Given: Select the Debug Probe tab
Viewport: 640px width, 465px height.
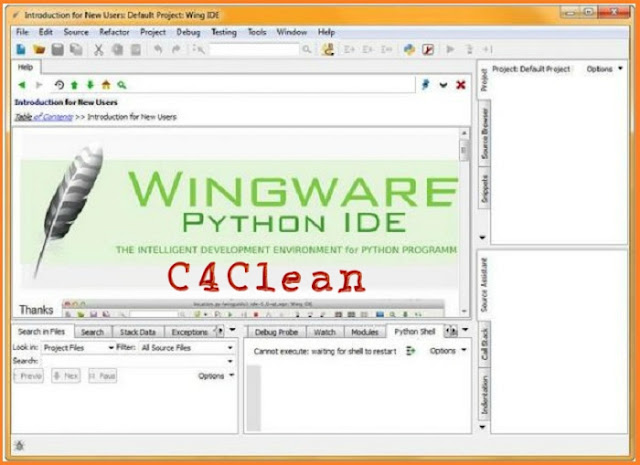Looking at the screenshot, I should click(276, 332).
